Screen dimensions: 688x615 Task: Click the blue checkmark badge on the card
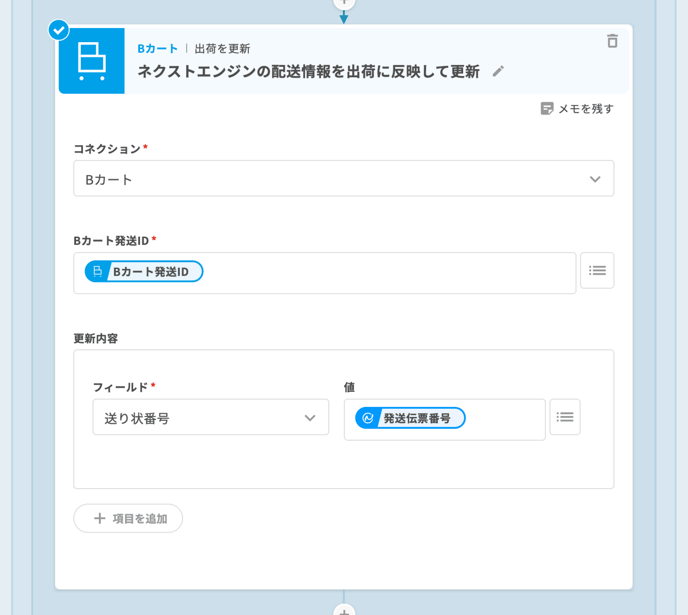tap(59, 30)
